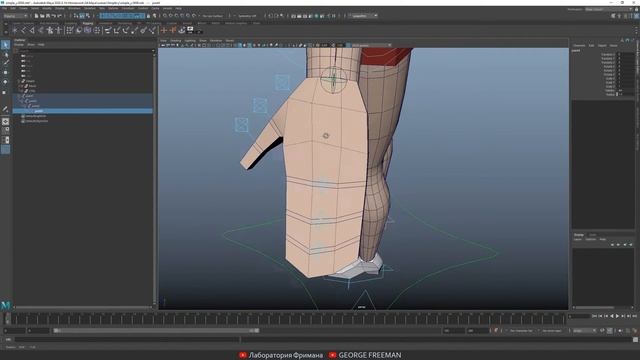Click the playback range slider bar
The image size is (640, 360).
(x=156, y=331)
